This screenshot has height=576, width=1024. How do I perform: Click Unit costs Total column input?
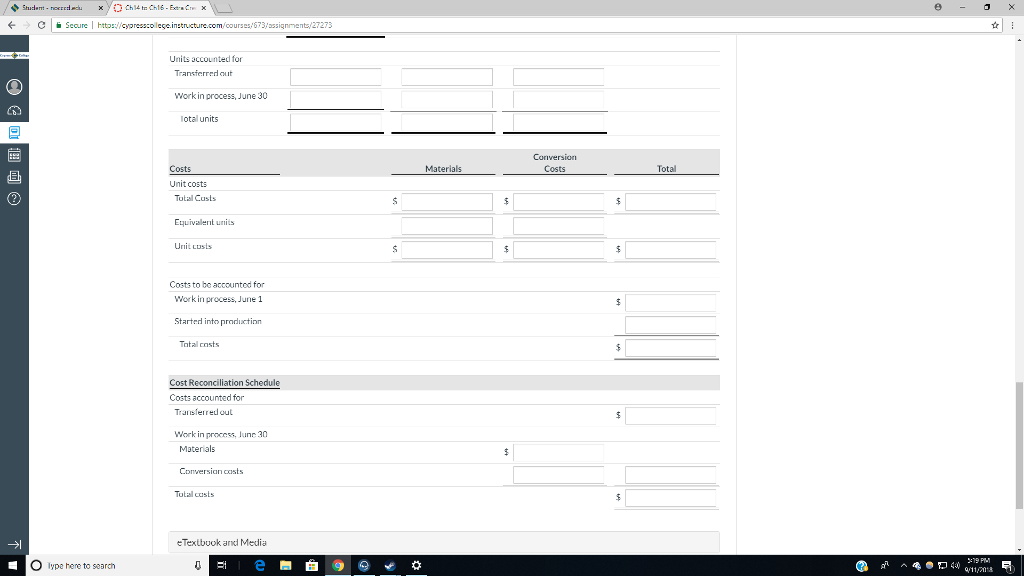[x=670, y=249]
